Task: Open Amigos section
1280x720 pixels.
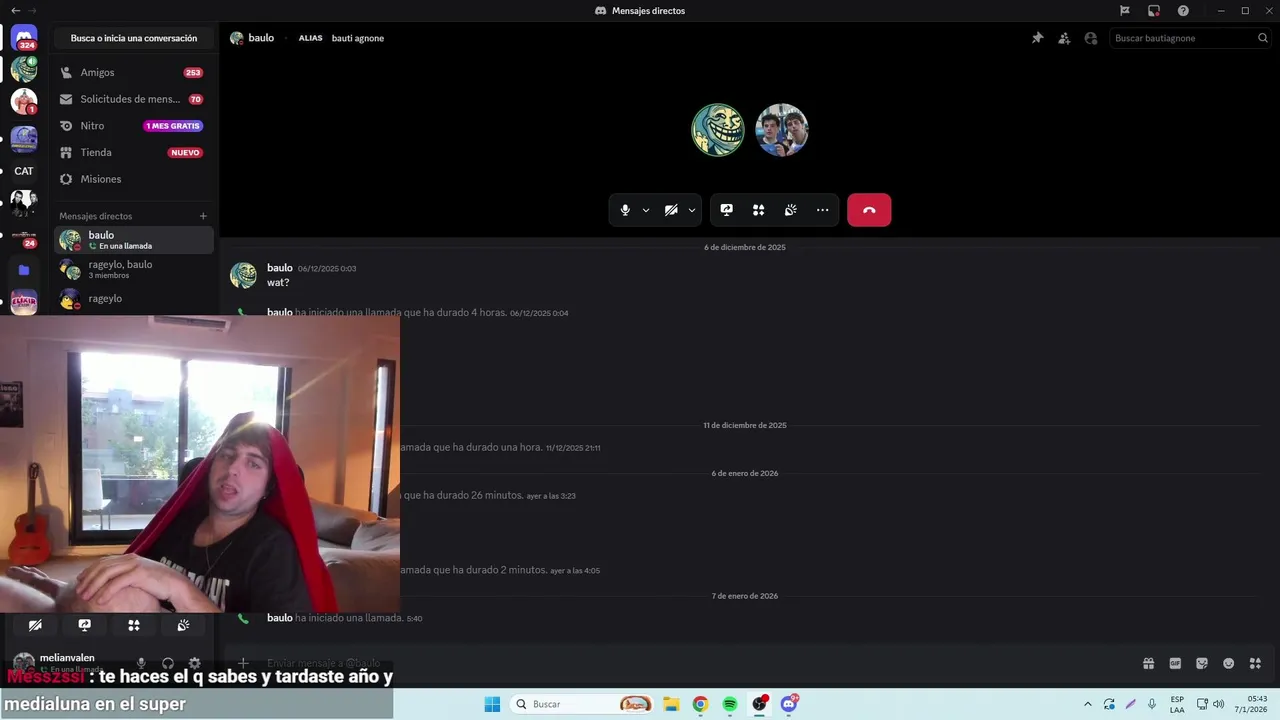Action: (133, 73)
